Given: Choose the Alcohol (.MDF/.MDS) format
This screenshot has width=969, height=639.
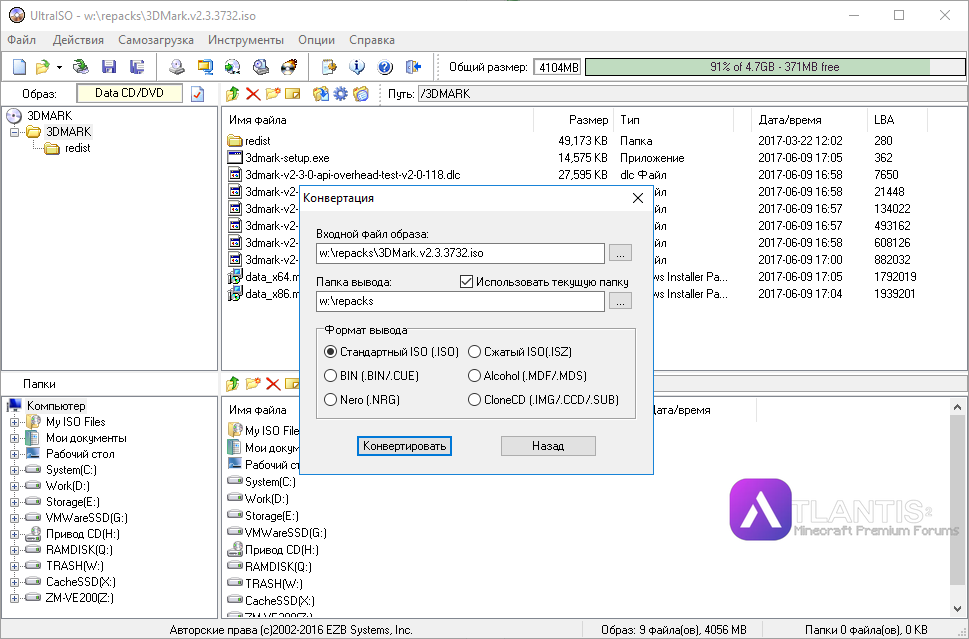Looking at the screenshot, I should pos(475,376).
